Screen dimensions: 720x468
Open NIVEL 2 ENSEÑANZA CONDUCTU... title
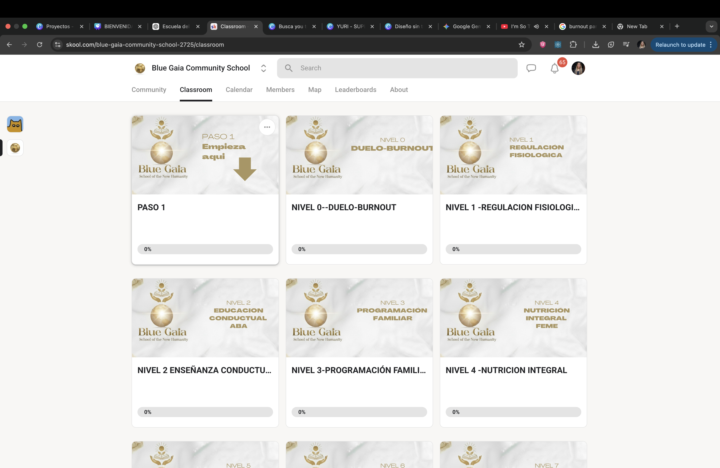(x=204, y=370)
